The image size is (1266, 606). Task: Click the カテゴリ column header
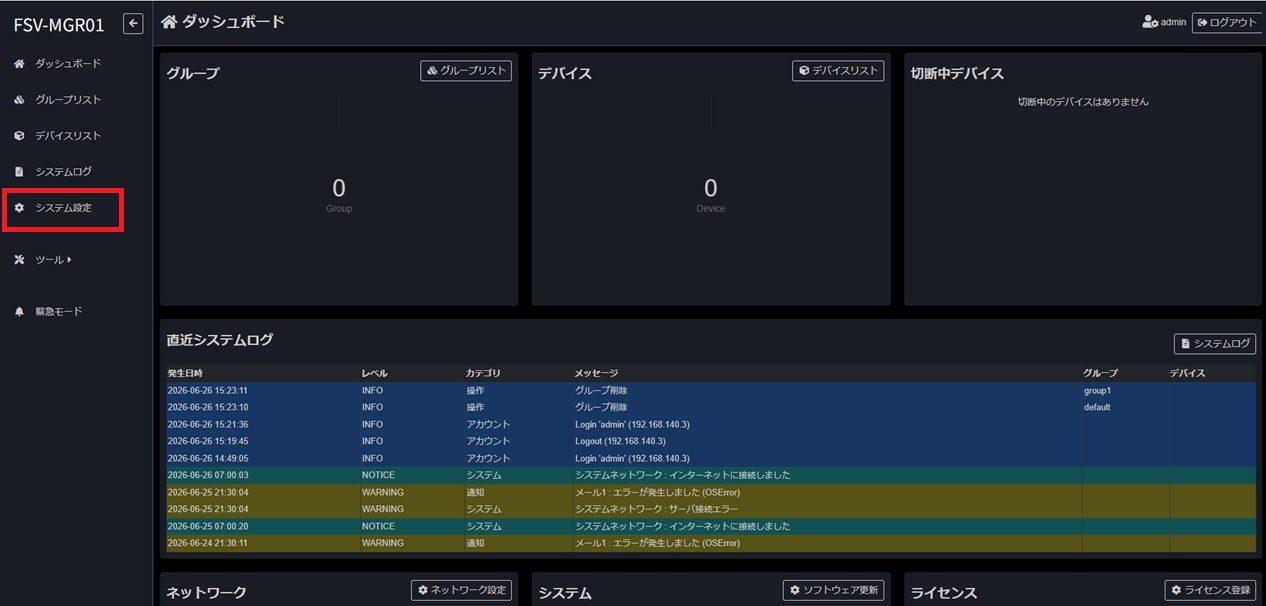[481, 373]
